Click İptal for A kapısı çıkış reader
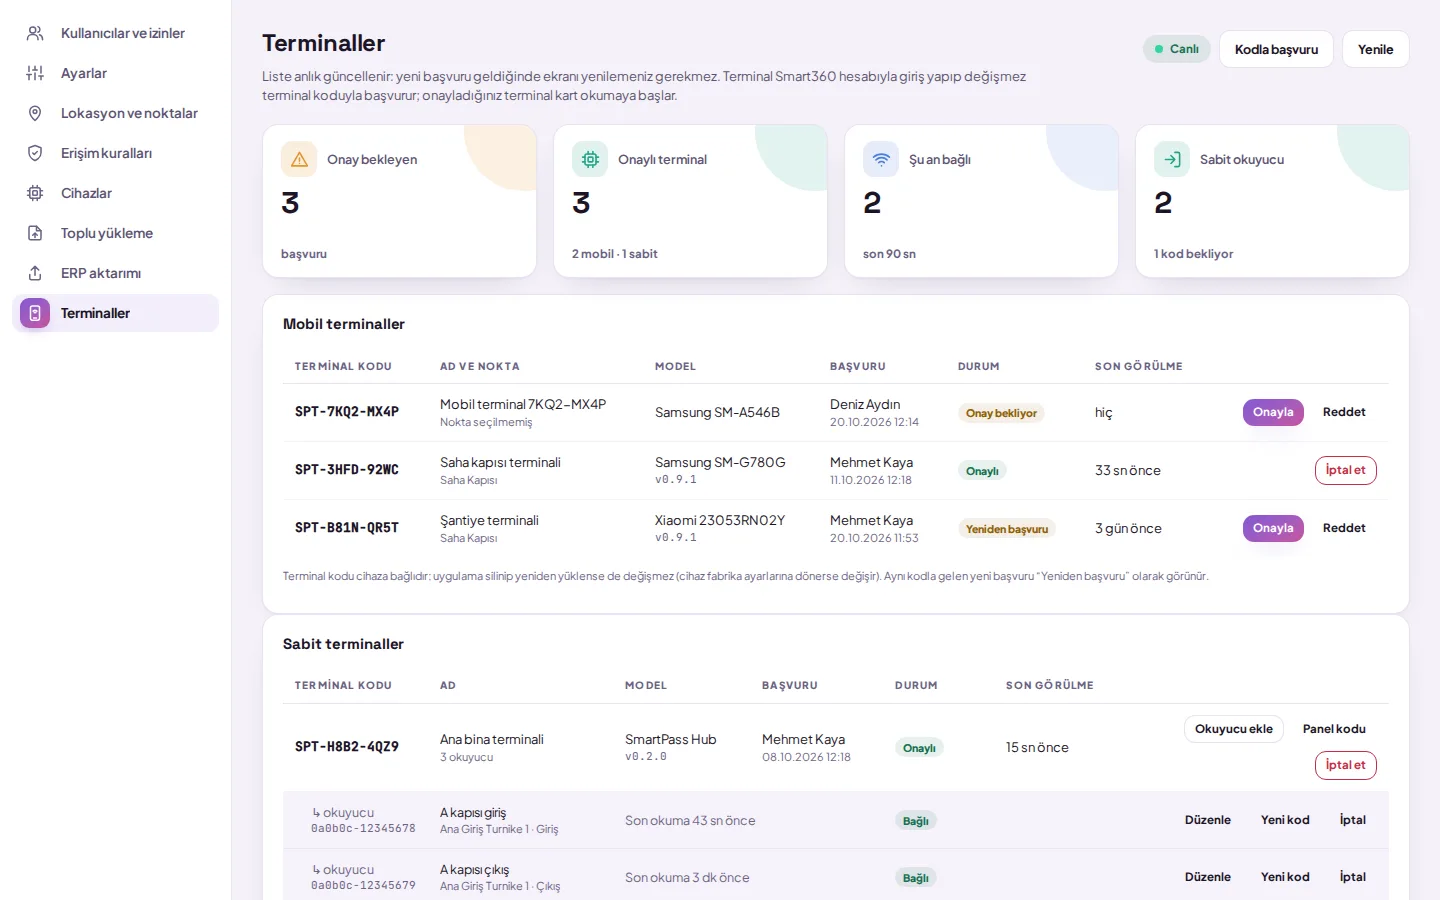The image size is (1440, 900). 1353,877
